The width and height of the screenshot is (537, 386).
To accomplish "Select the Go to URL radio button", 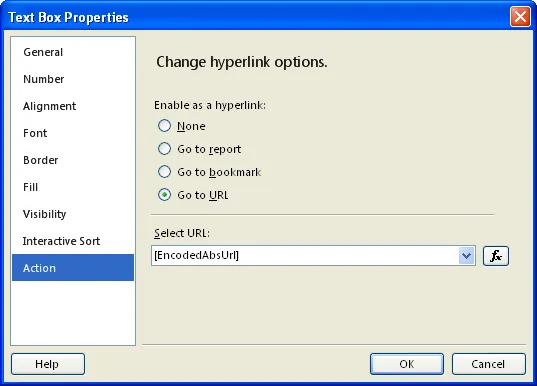I will (x=164, y=195).
